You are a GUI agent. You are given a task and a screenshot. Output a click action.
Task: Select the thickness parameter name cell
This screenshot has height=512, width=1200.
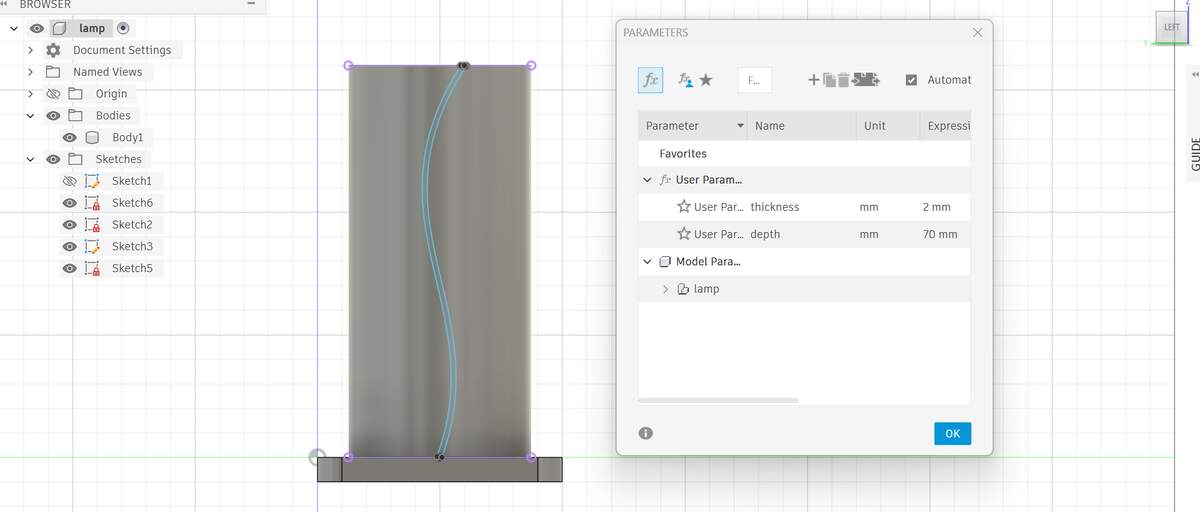coord(801,207)
